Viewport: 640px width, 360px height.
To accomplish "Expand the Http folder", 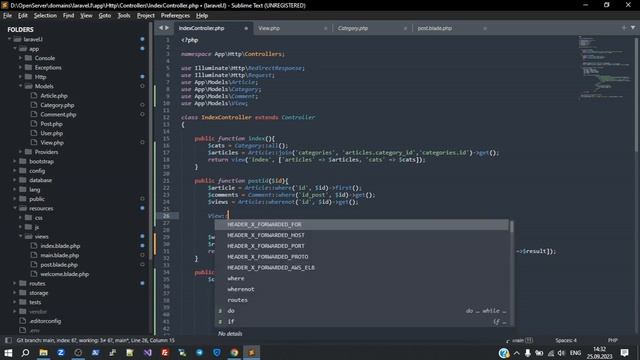I will pyautogui.click(x=20, y=77).
